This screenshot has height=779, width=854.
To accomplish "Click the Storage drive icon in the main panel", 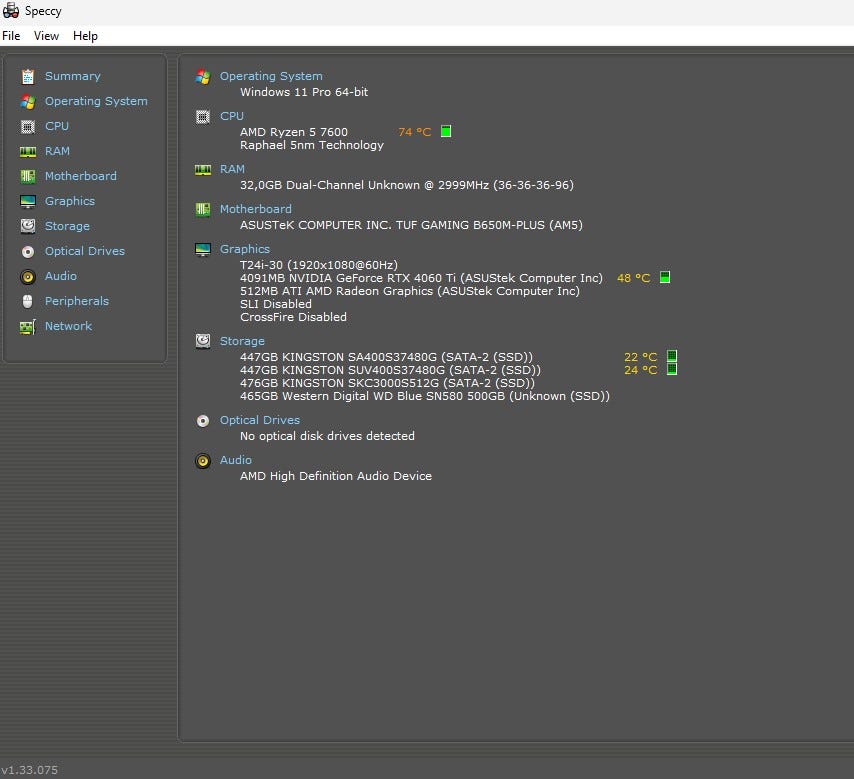I will pyautogui.click(x=203, y=341).
